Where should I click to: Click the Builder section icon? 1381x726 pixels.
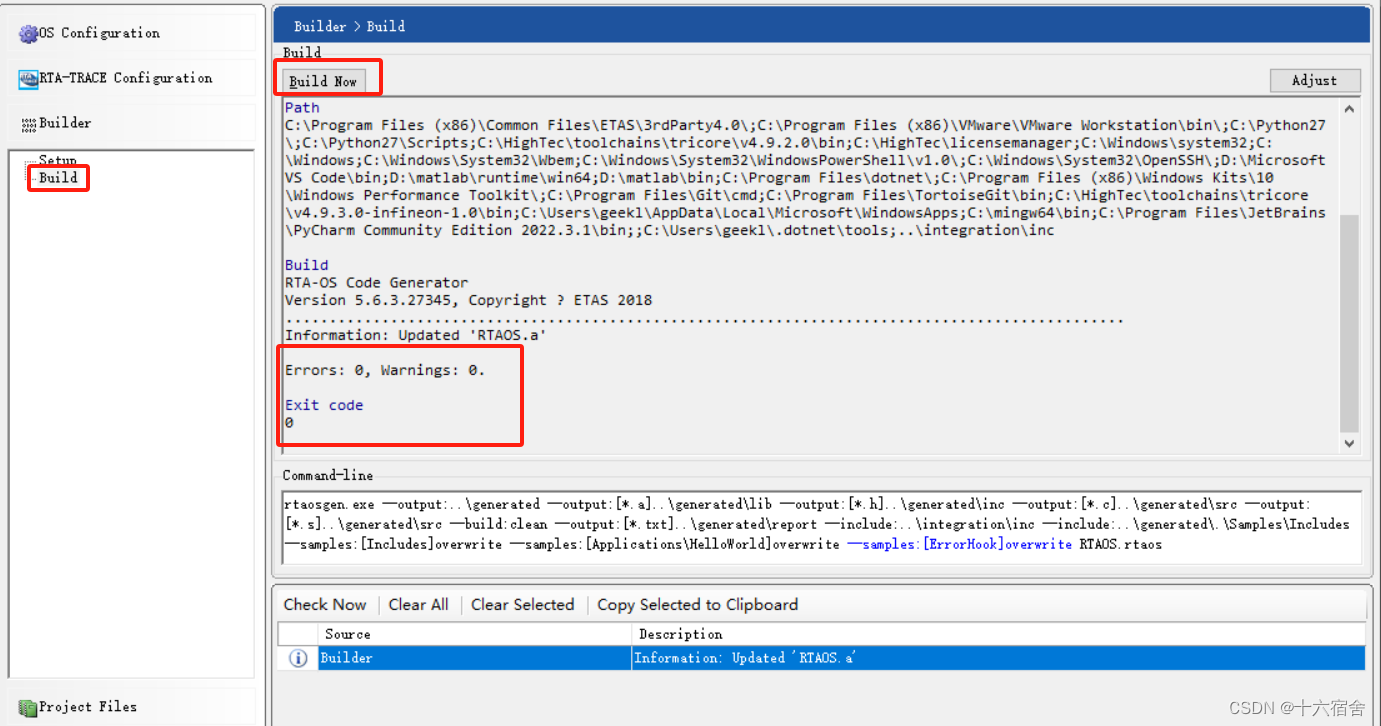pos(30,124)
